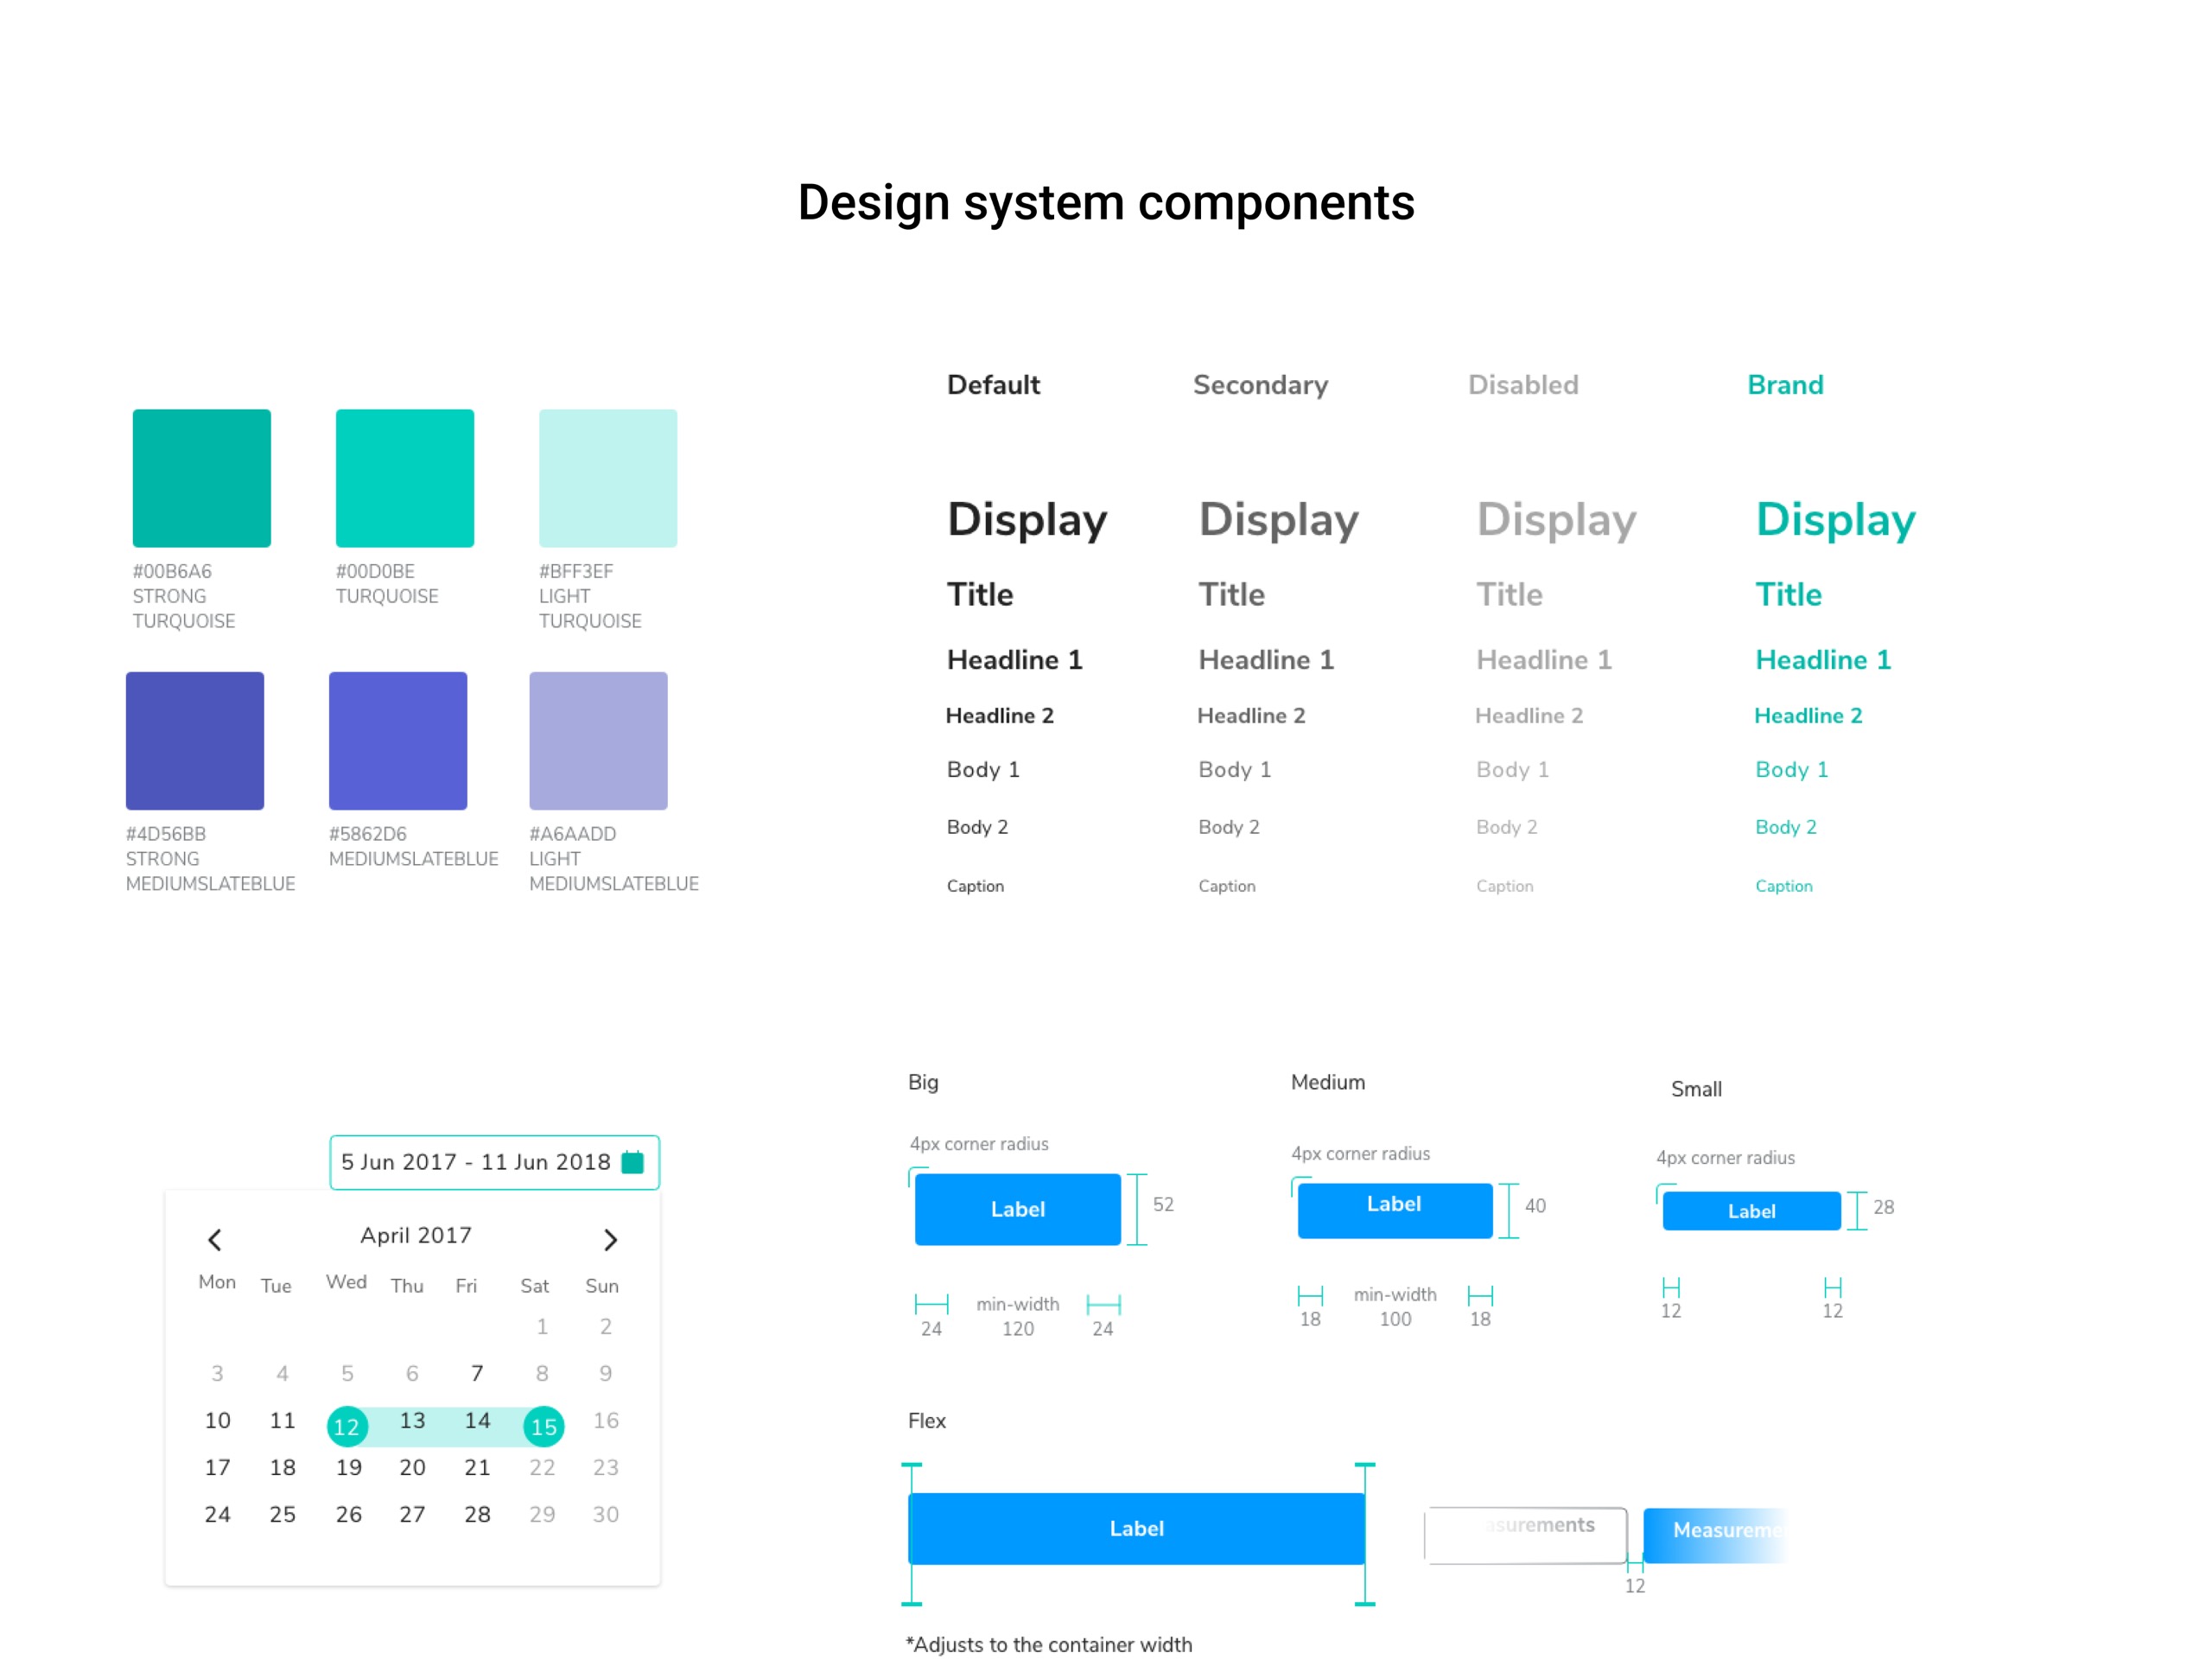
Task: Click the Flex full-width Label button
Action: 1136,1528
